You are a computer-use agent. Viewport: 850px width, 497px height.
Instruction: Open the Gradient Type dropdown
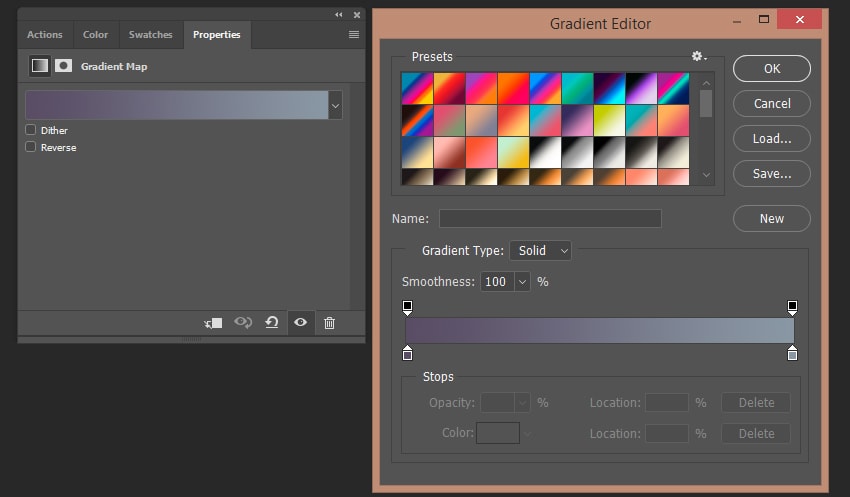540,250
